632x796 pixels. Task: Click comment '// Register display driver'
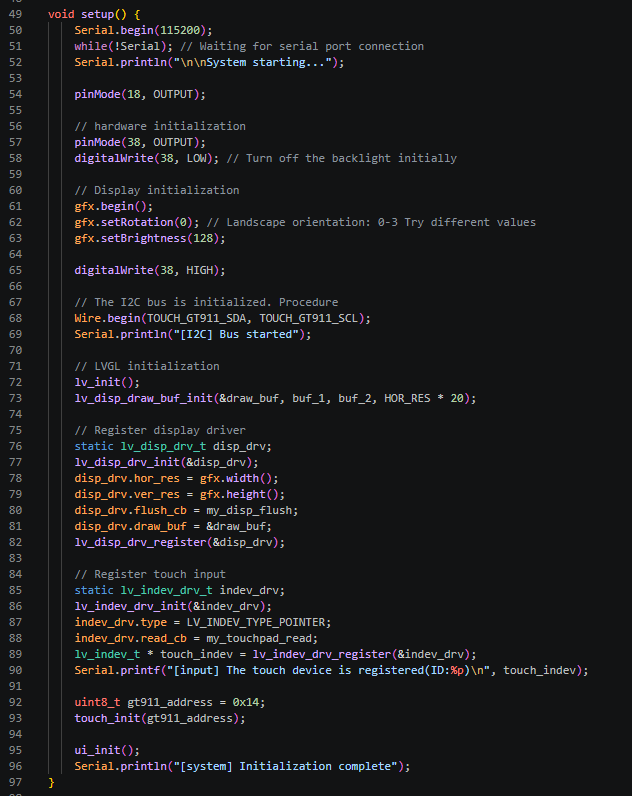[x=160, y=430]
